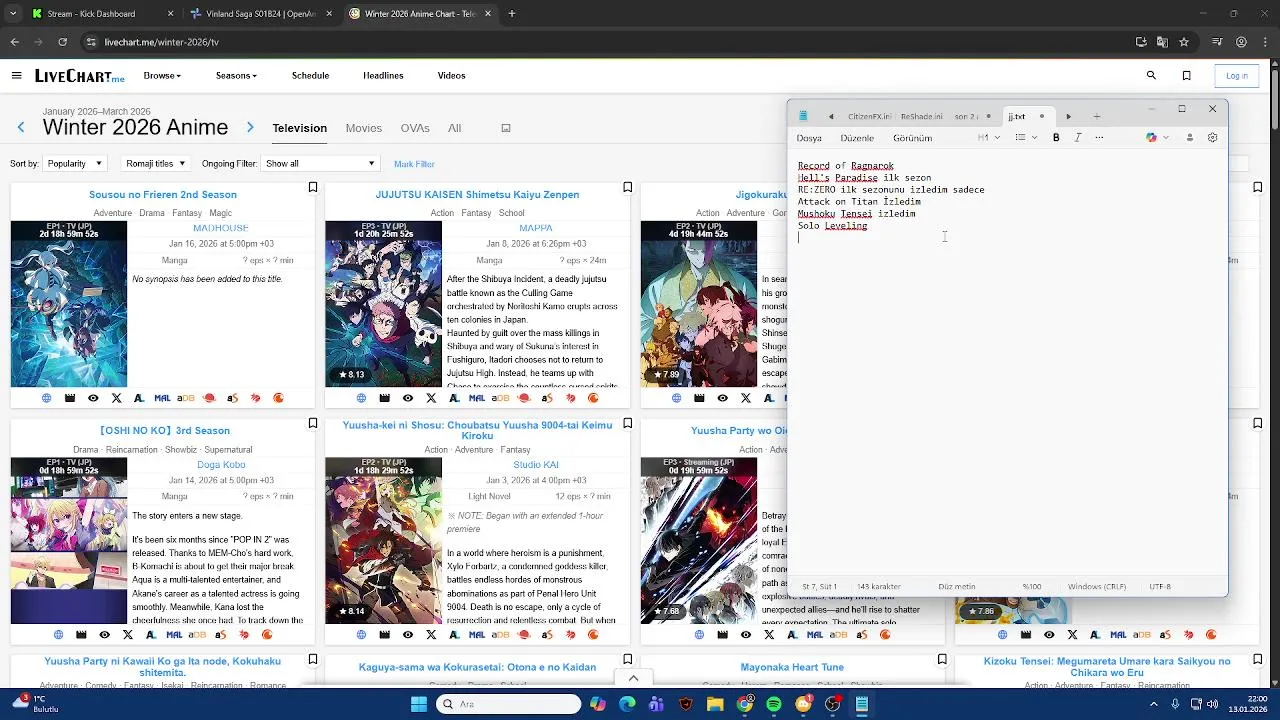The height and width of the screenshot is (720, 1280).
Task: Click the Mark Filter link
Action: (414, 164)
